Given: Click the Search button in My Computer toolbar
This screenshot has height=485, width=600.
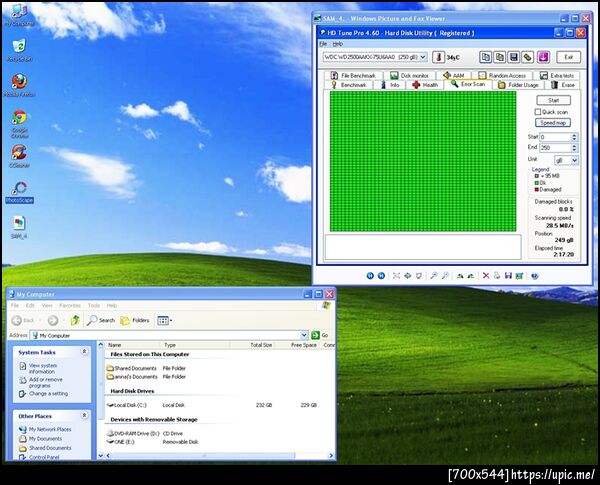Looking at the screenshot, I should [101, 320].
